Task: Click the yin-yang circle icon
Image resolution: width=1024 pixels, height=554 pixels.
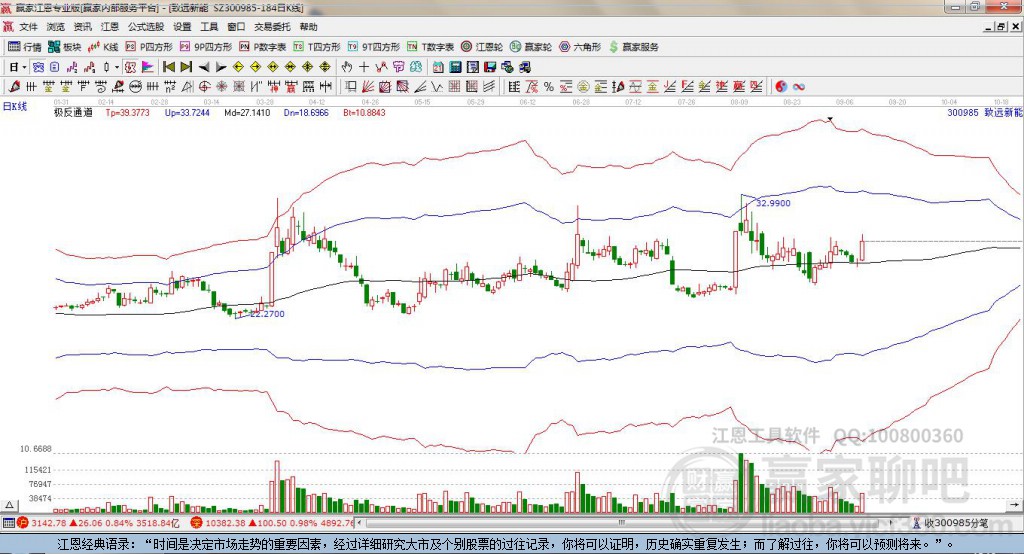Action: tap(781, 87)
